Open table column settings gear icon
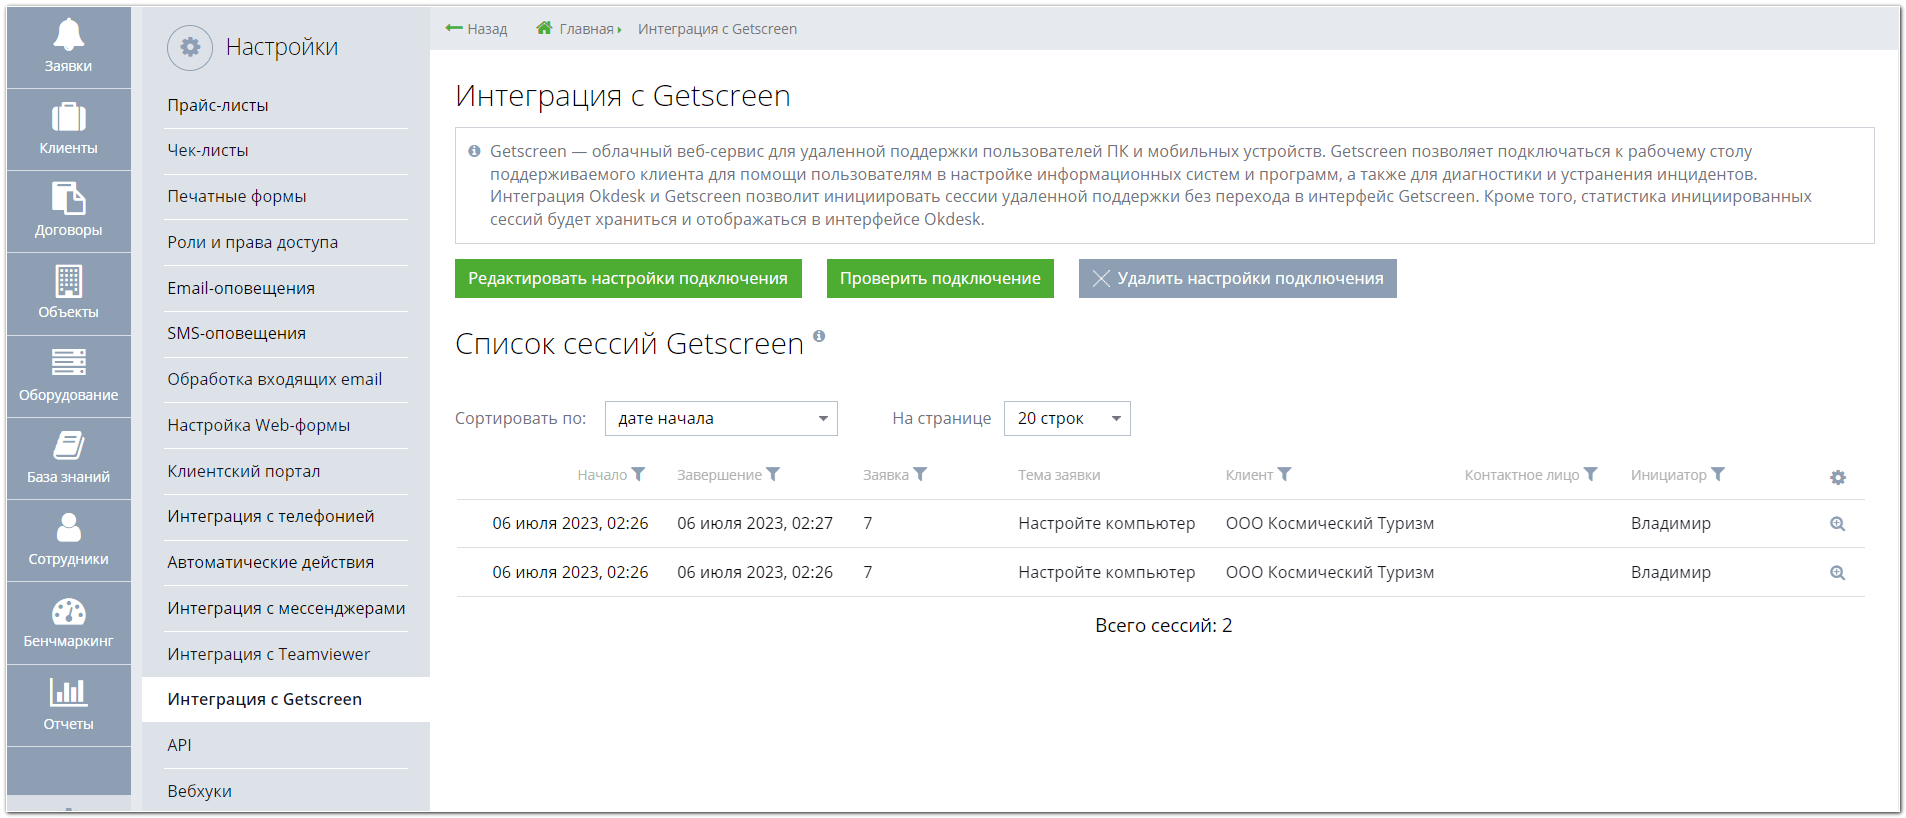Image resolution: width=1906 pixels, height=818 pixels. click(x=1838, y=478)
